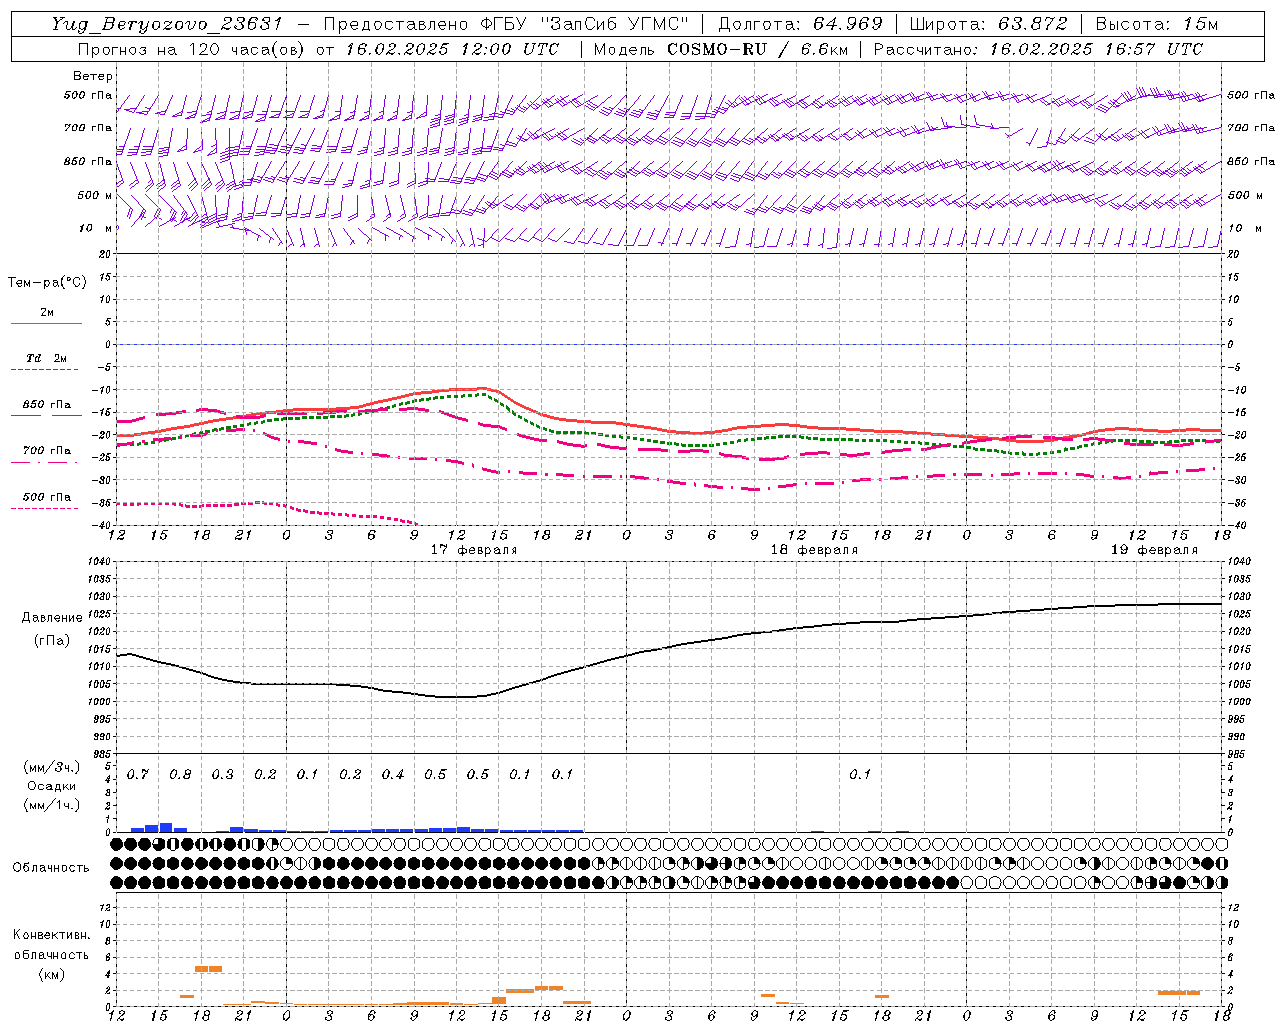Click the "Осадки" precipitation label
Image resolution: width=1280 pixels, height=1024 pixels.
[x=52, y=786]
